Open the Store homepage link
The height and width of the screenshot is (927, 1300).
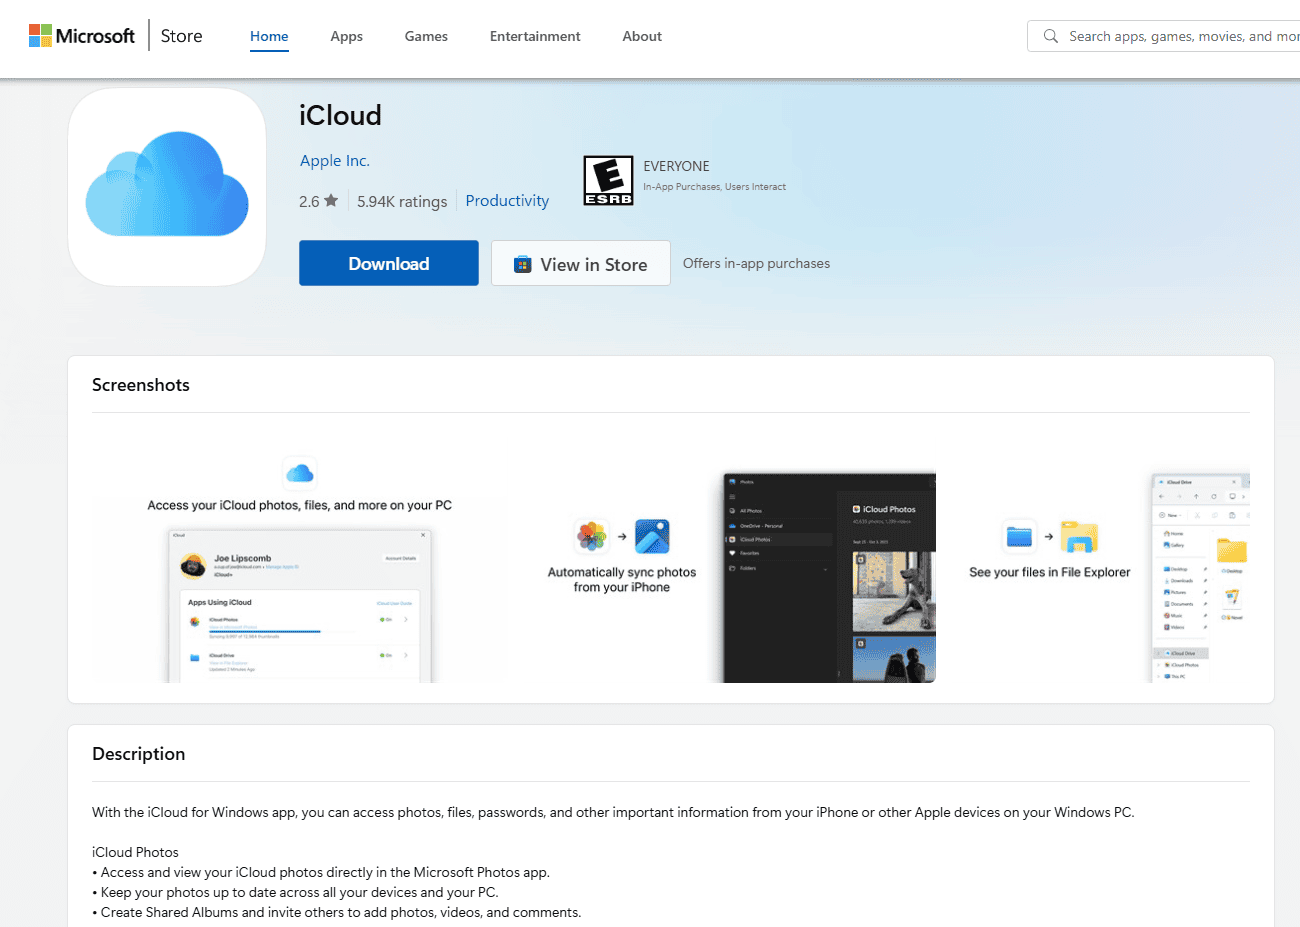[x=181, y=36]
